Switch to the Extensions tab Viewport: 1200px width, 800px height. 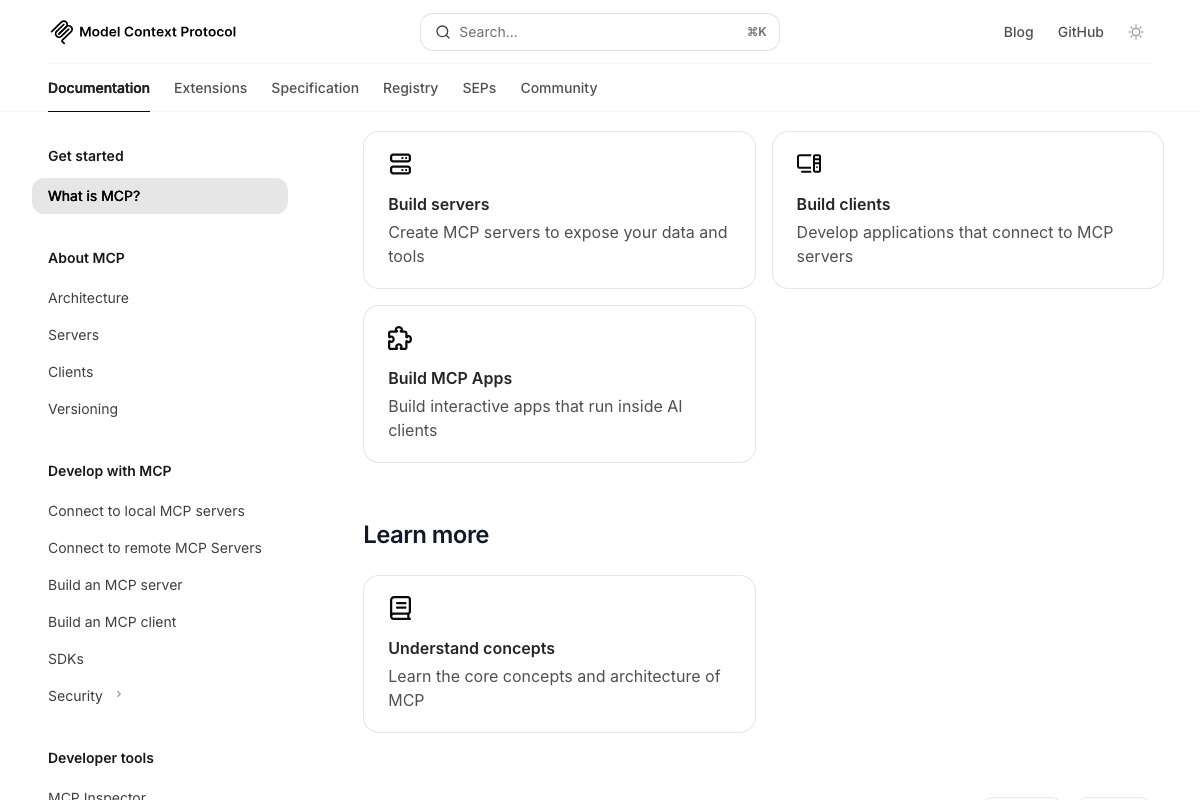210,88
